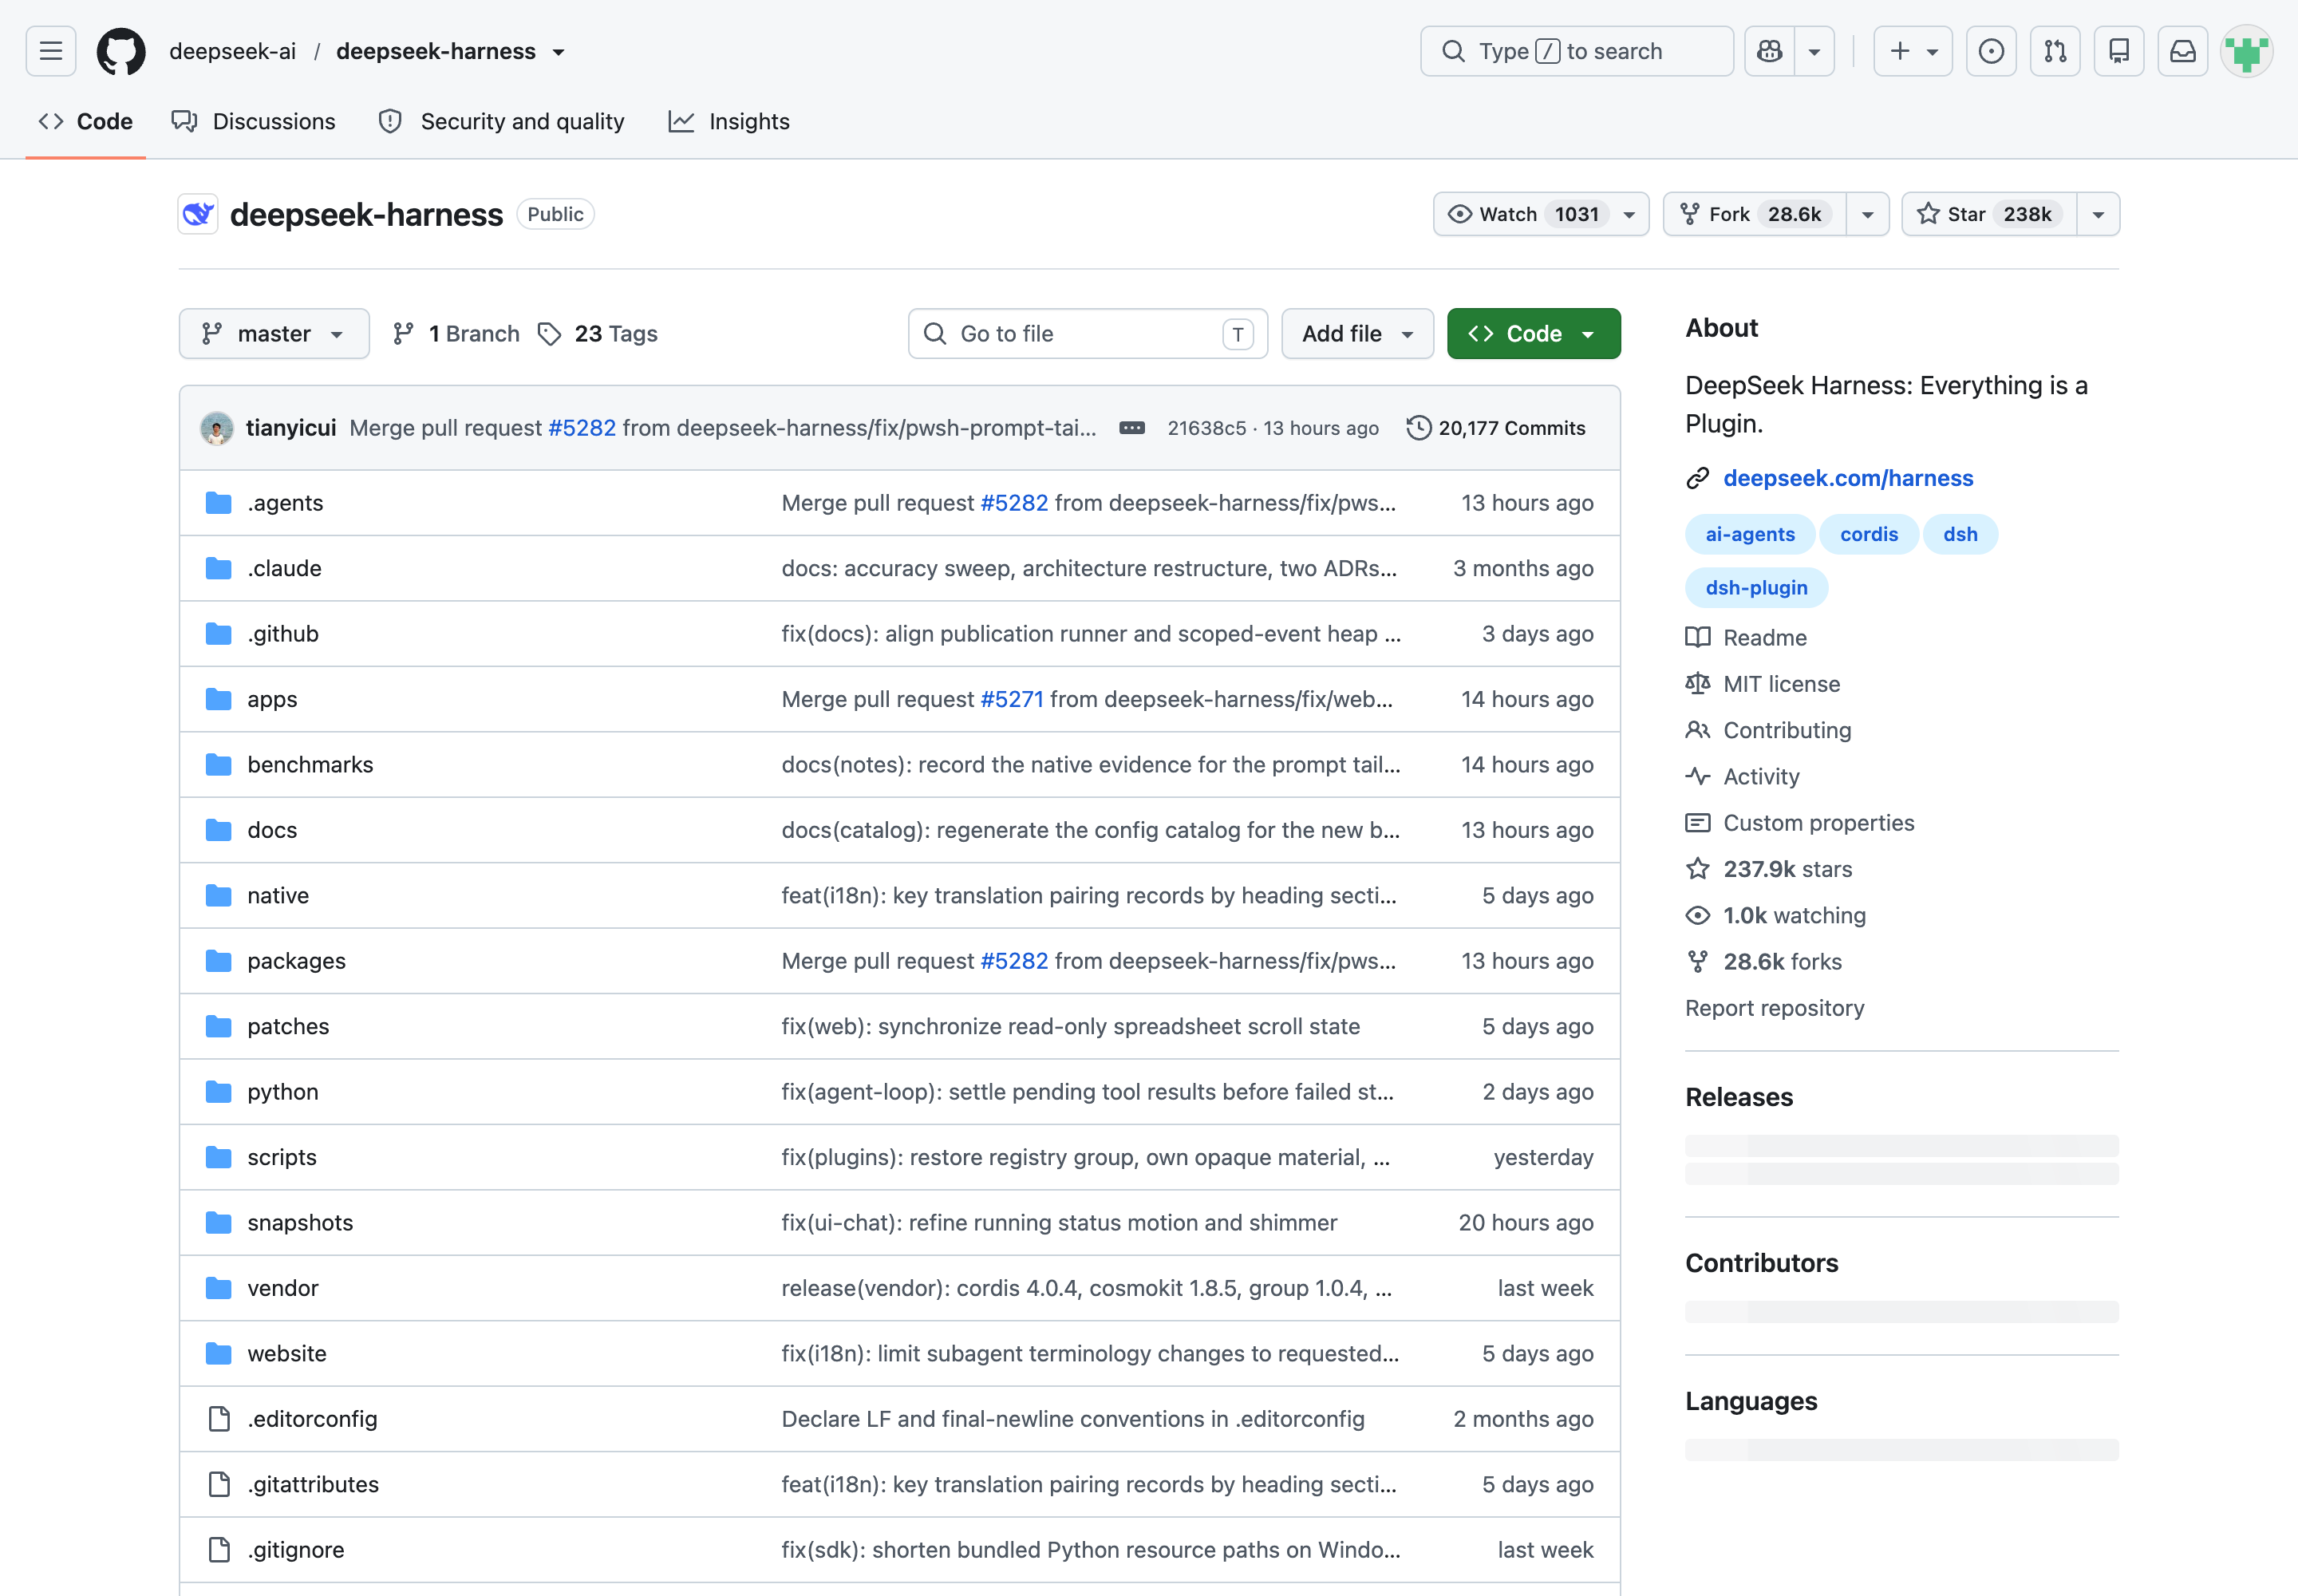Open the Copilot chat icon
The image size is (2298, 1596).
tap(1770, 51)
